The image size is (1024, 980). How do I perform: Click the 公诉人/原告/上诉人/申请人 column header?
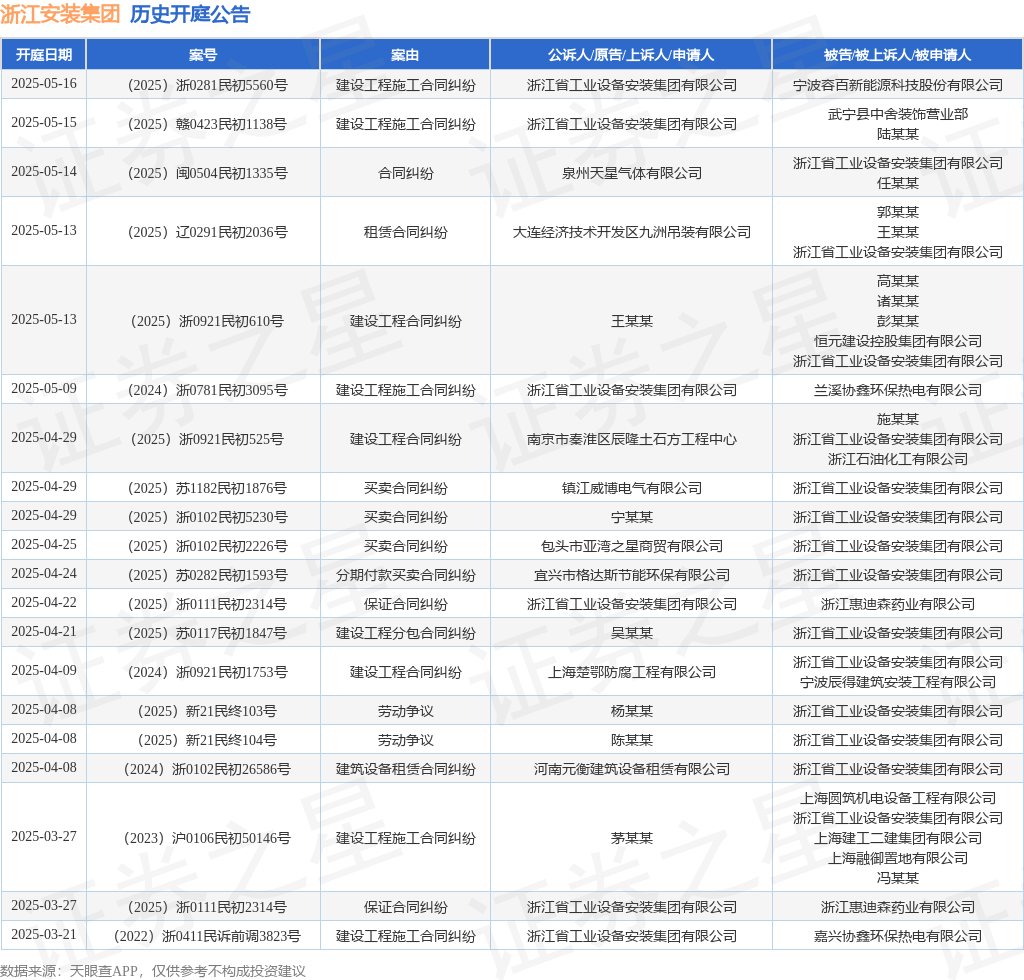631,55
